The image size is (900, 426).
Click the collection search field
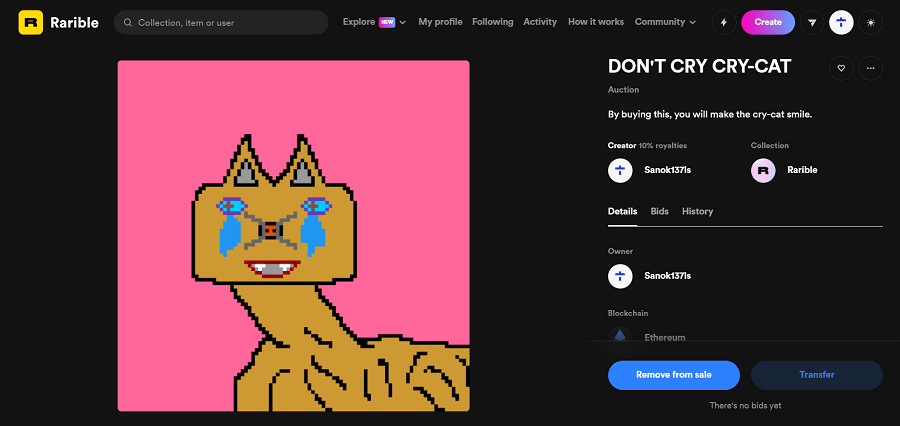point(221,22)
